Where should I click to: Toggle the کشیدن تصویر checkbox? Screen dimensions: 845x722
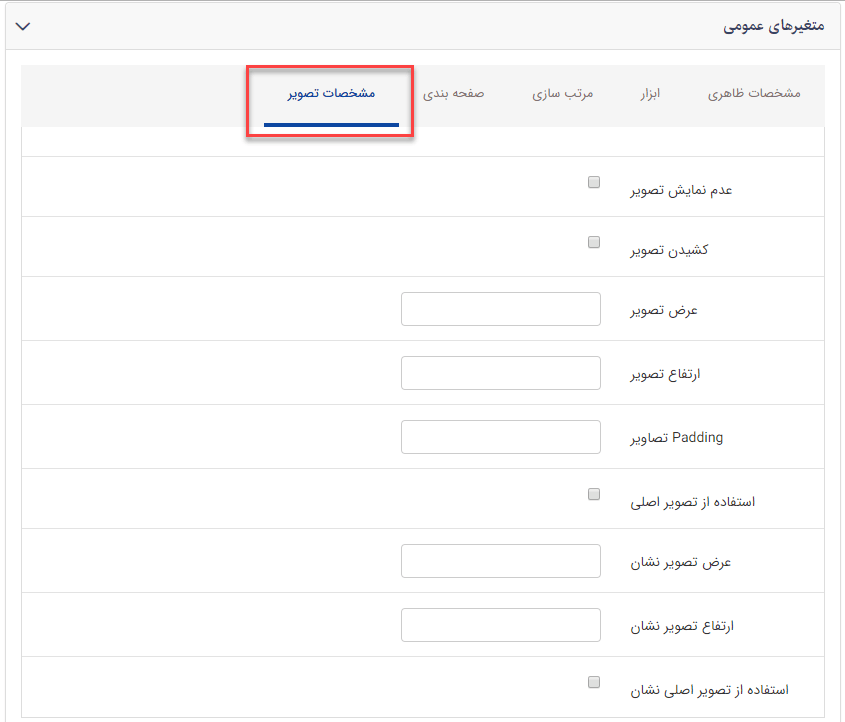pyautogui.click(x=593, y=242)
